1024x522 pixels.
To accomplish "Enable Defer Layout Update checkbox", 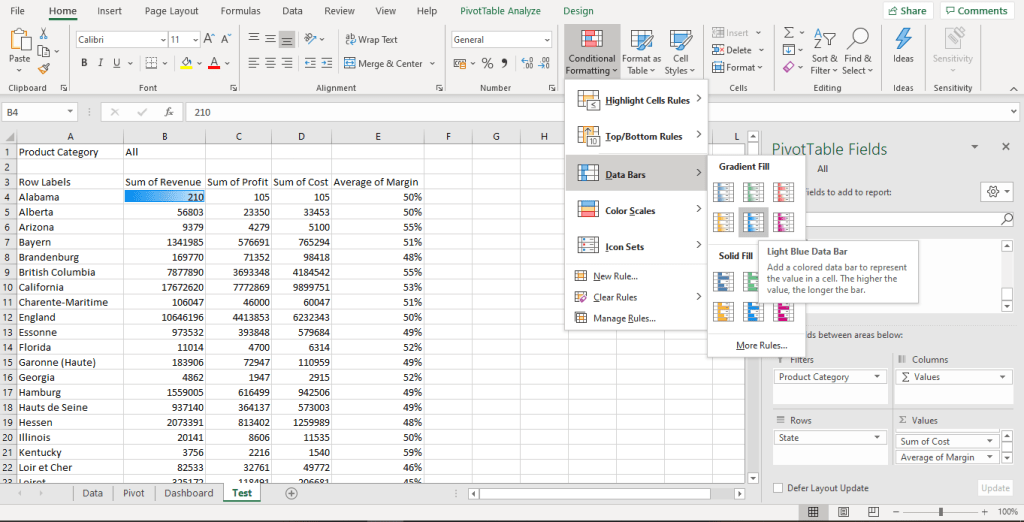I will [779, 488].
